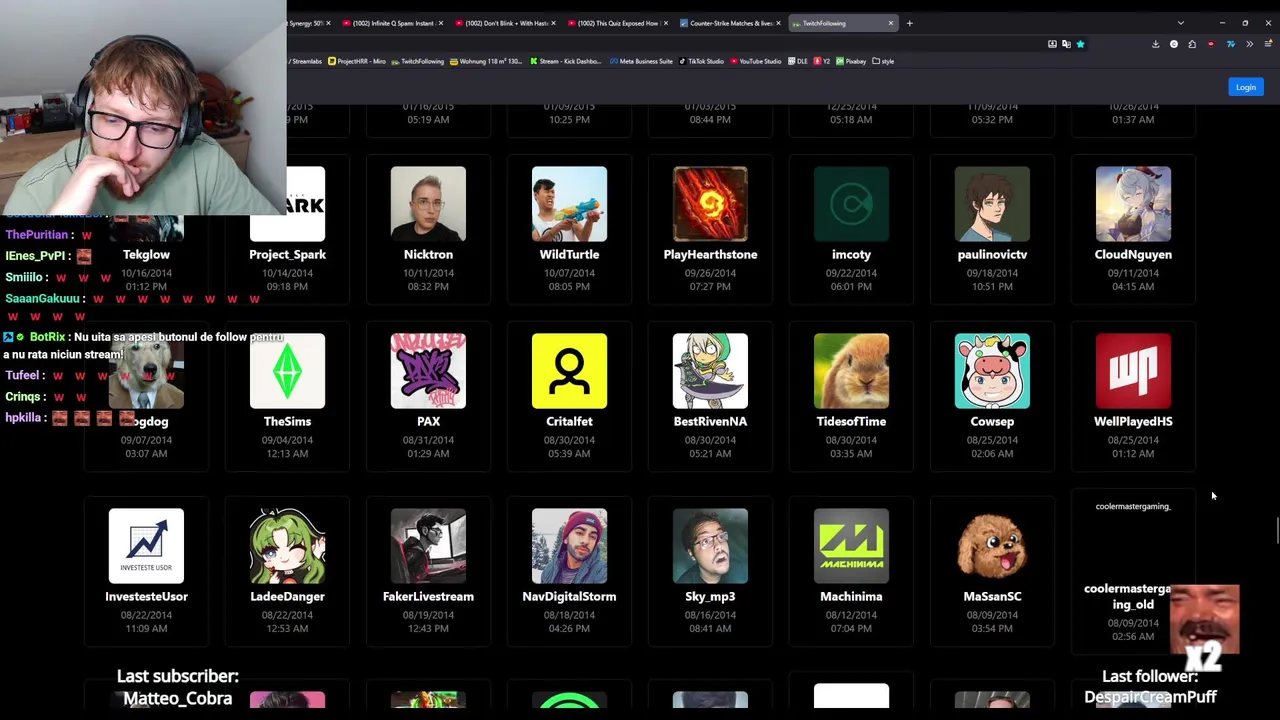Open CloudNguyen channel avatar

pyautogui.click(x=1133, y=204)
